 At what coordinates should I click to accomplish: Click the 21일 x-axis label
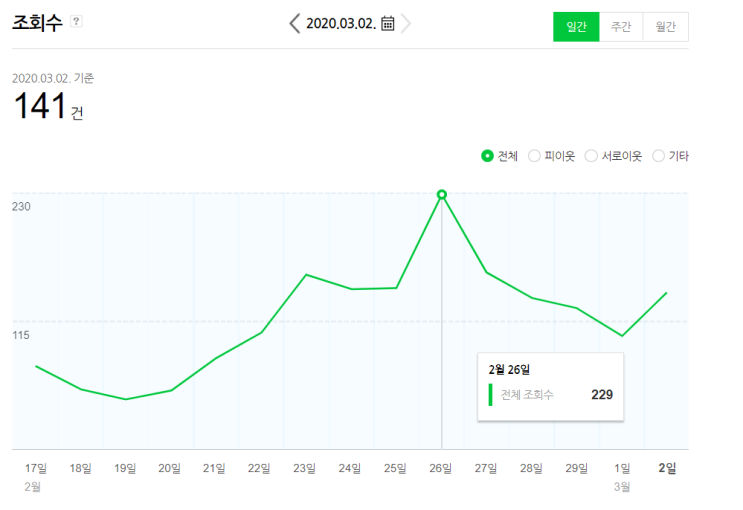[214, 468]
